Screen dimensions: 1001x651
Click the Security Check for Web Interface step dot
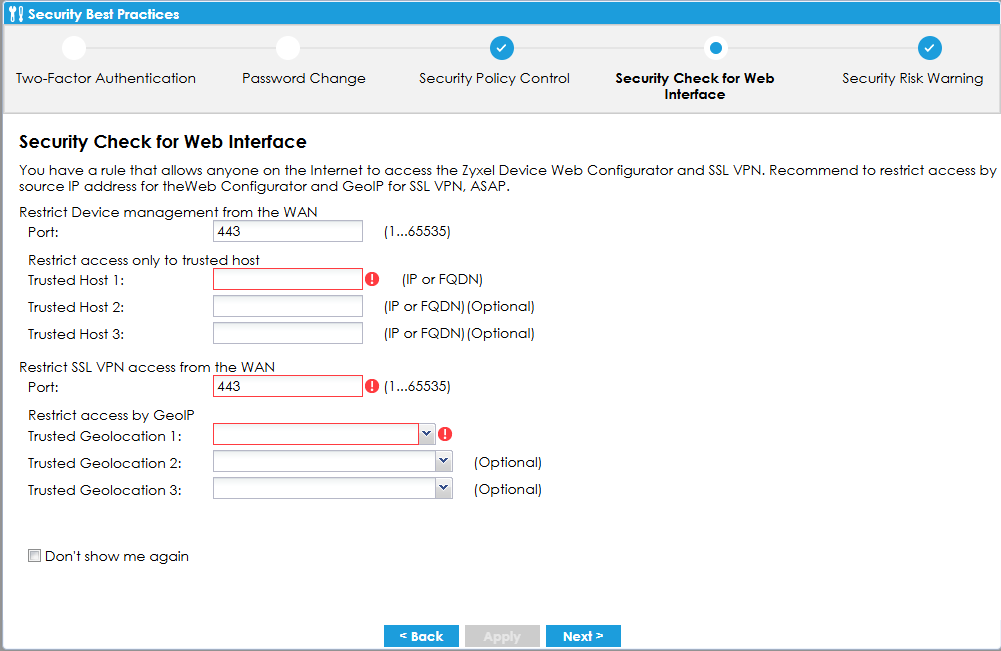tap(716, 48)
